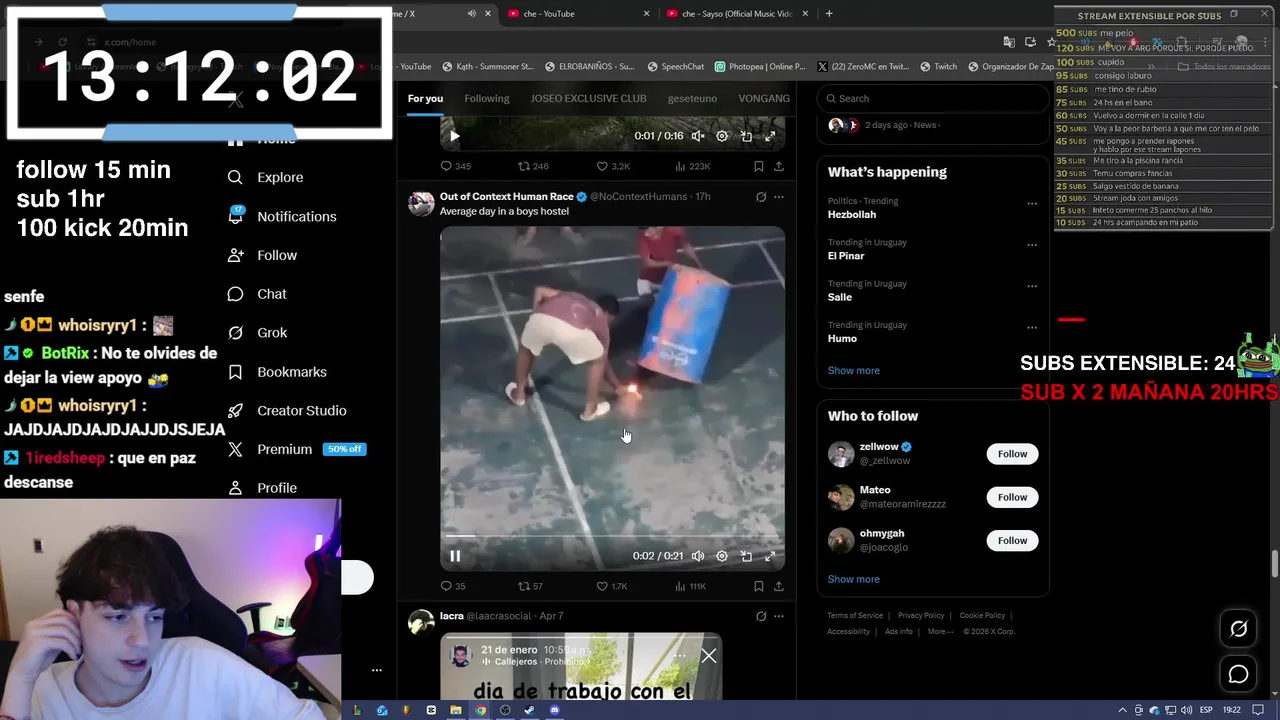1280x720 pixels.
Task: Mute the X browser tab audio
Action: 471,14
